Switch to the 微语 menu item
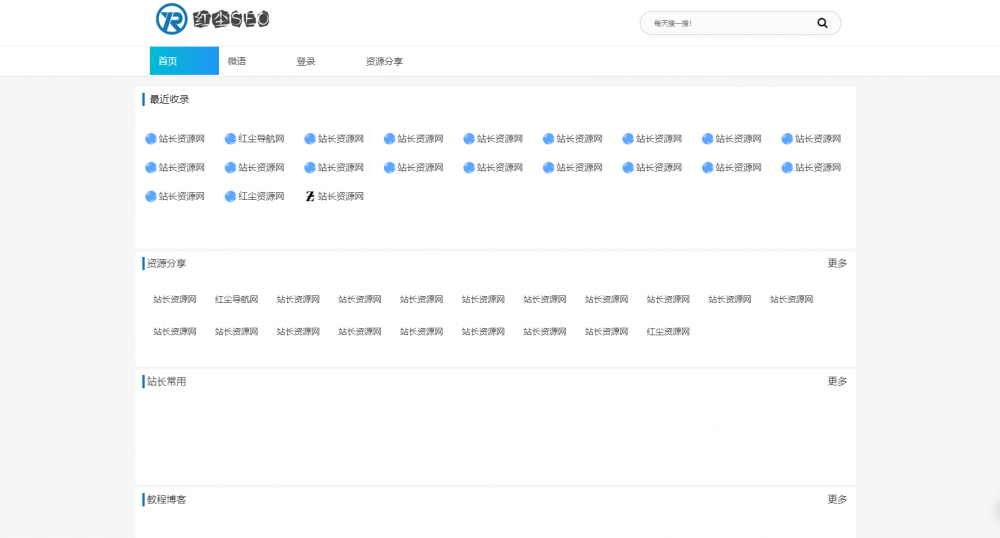This screenshot has width=1000, height=538. pos(236,61)
